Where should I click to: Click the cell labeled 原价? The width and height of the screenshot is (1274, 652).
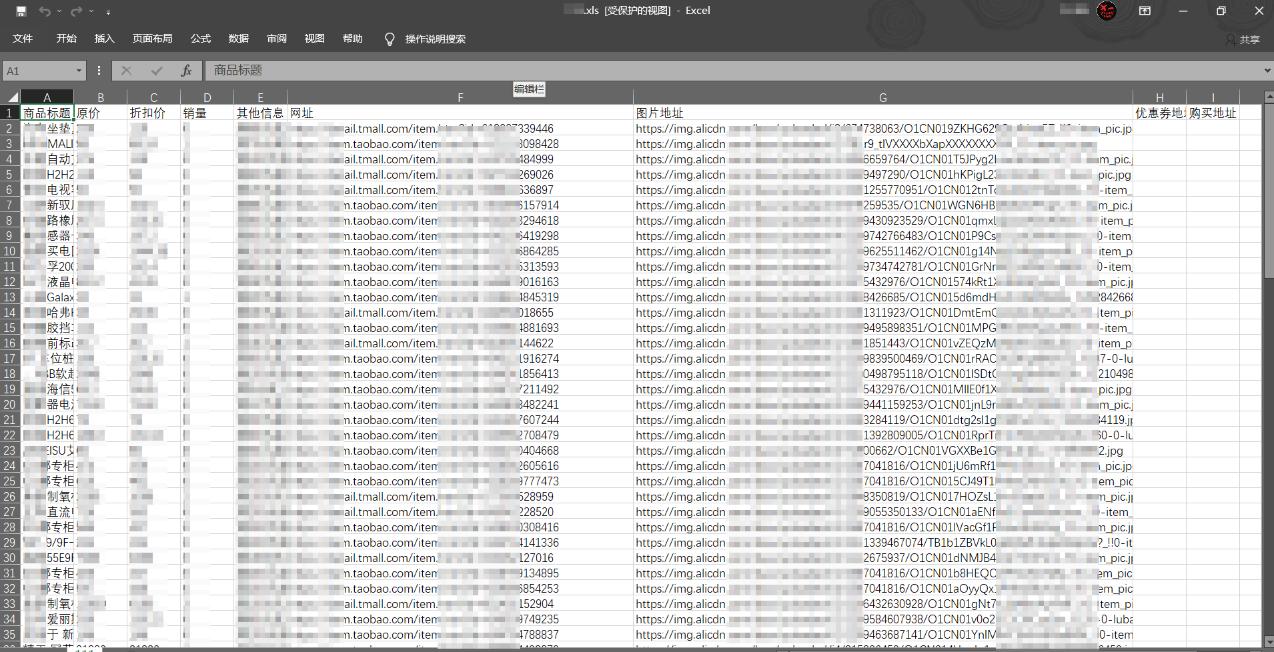(100, 113)
